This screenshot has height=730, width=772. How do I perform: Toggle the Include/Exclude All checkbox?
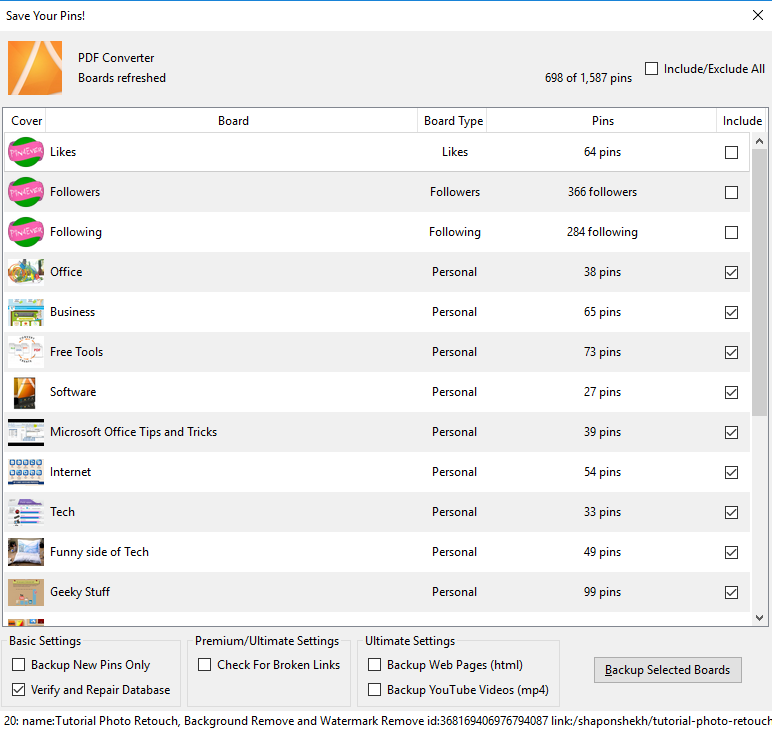click(651, 68)
